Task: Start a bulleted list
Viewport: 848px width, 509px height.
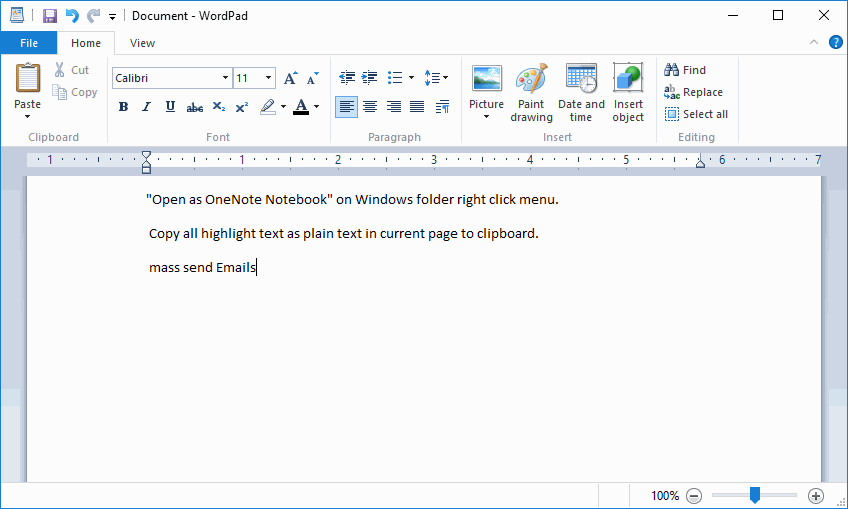Action: 395,78
